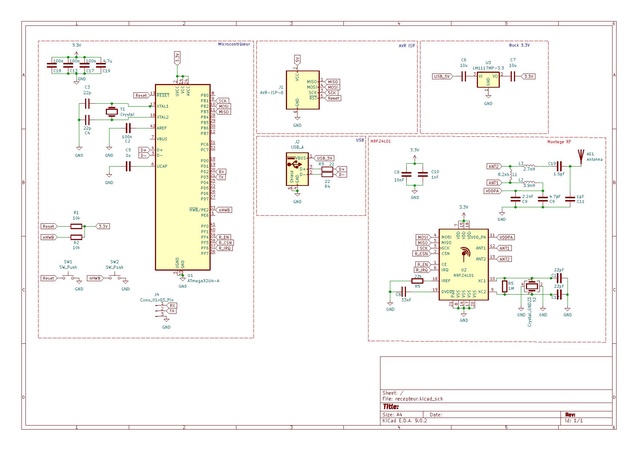Click decoupling capacitor C18 symbol

(x=51, y=65)
